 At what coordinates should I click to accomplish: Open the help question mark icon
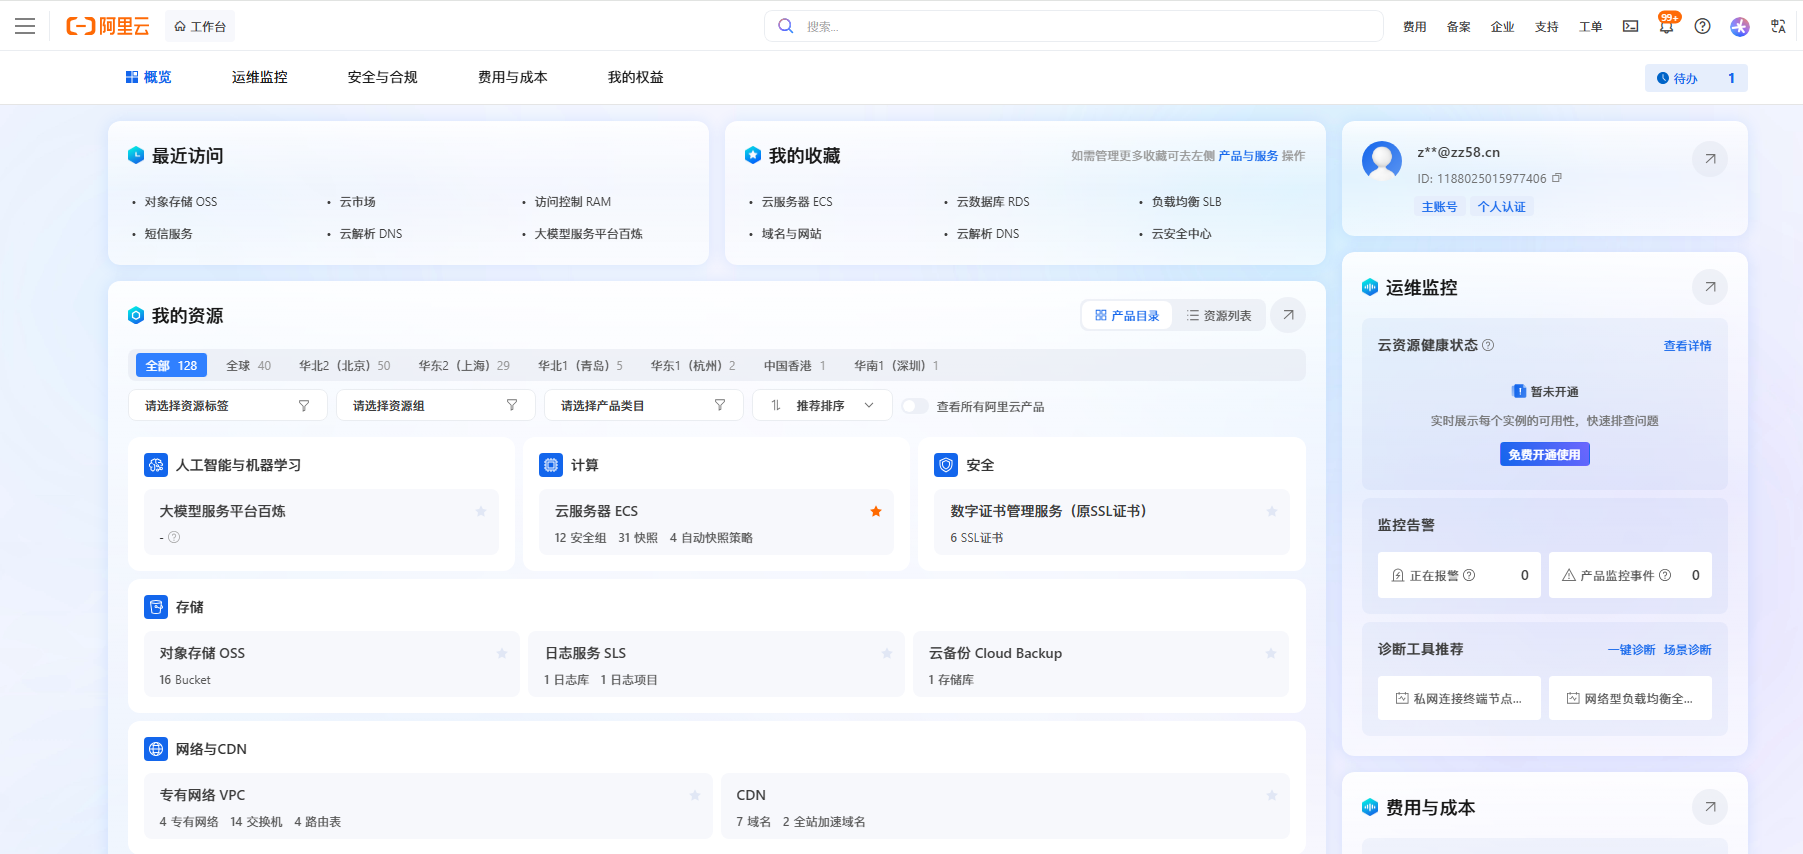[x=1702, y=26]
